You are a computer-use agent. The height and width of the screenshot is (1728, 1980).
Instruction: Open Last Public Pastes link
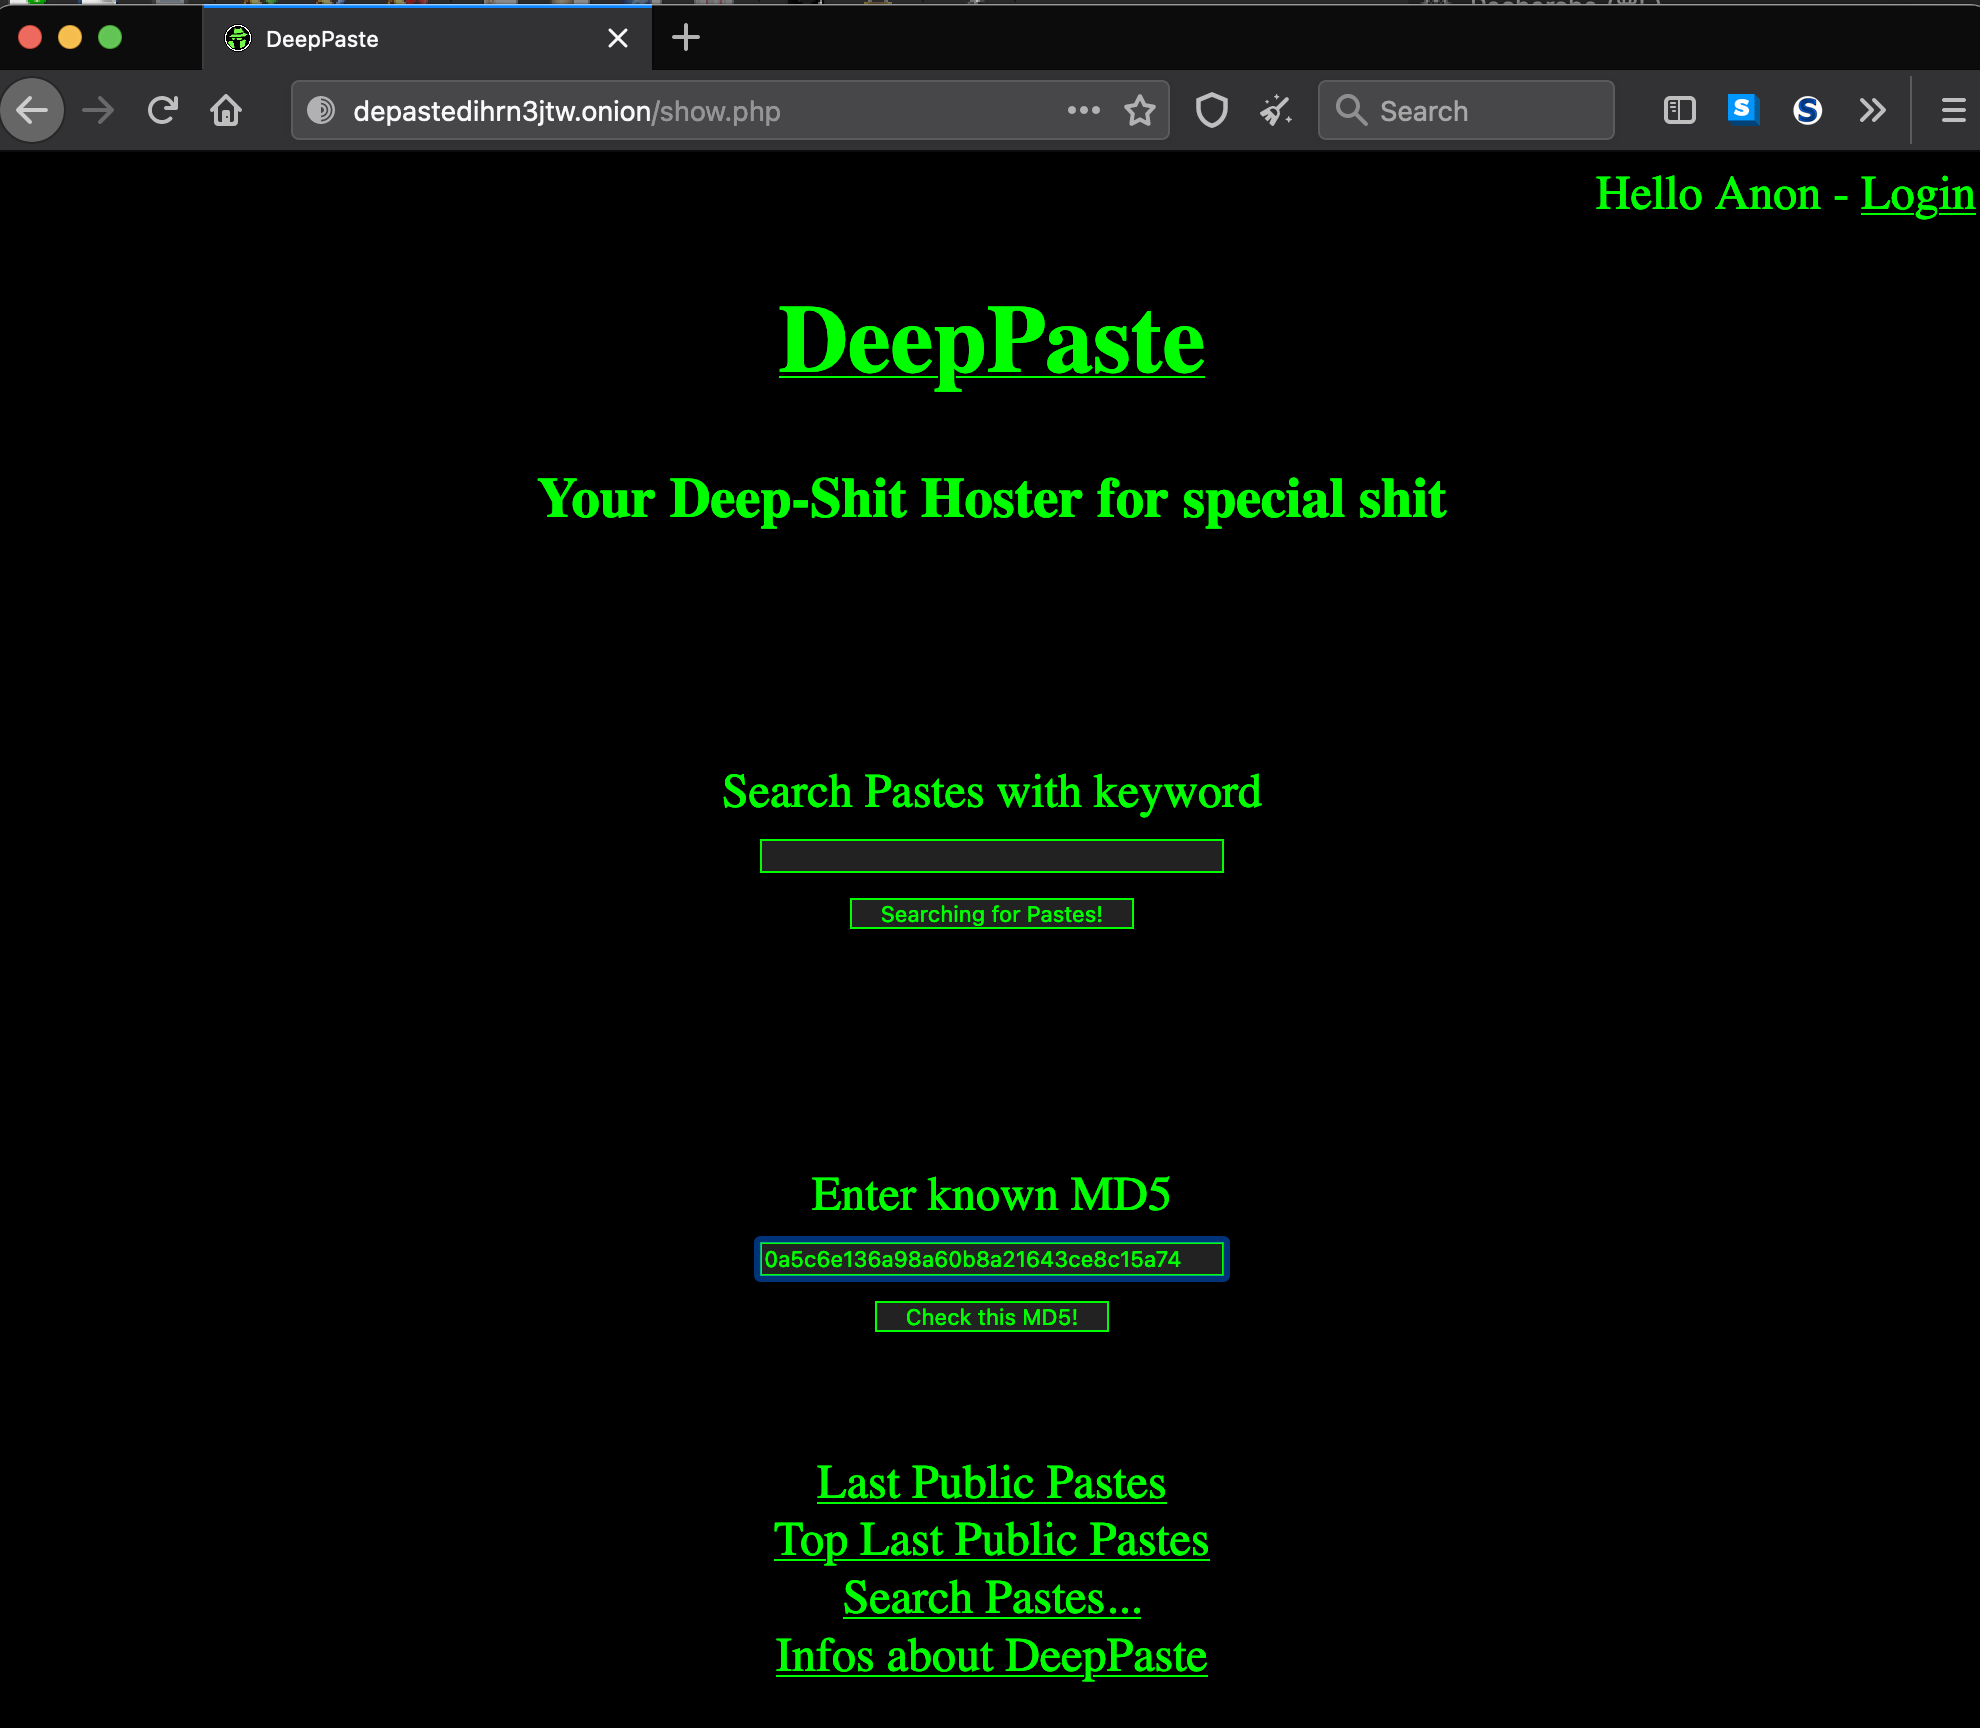tap(992, 1482)
